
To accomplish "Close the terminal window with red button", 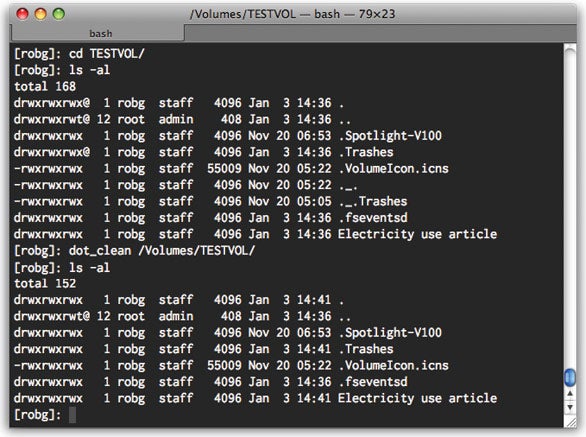I will [x=23, y=14].
